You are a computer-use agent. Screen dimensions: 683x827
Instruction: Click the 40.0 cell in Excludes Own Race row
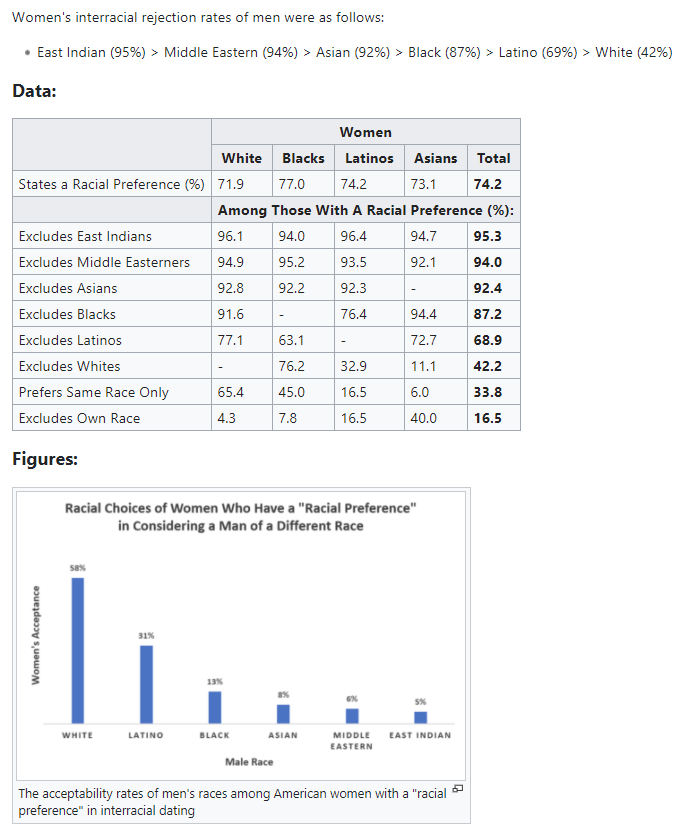(436, 418)
